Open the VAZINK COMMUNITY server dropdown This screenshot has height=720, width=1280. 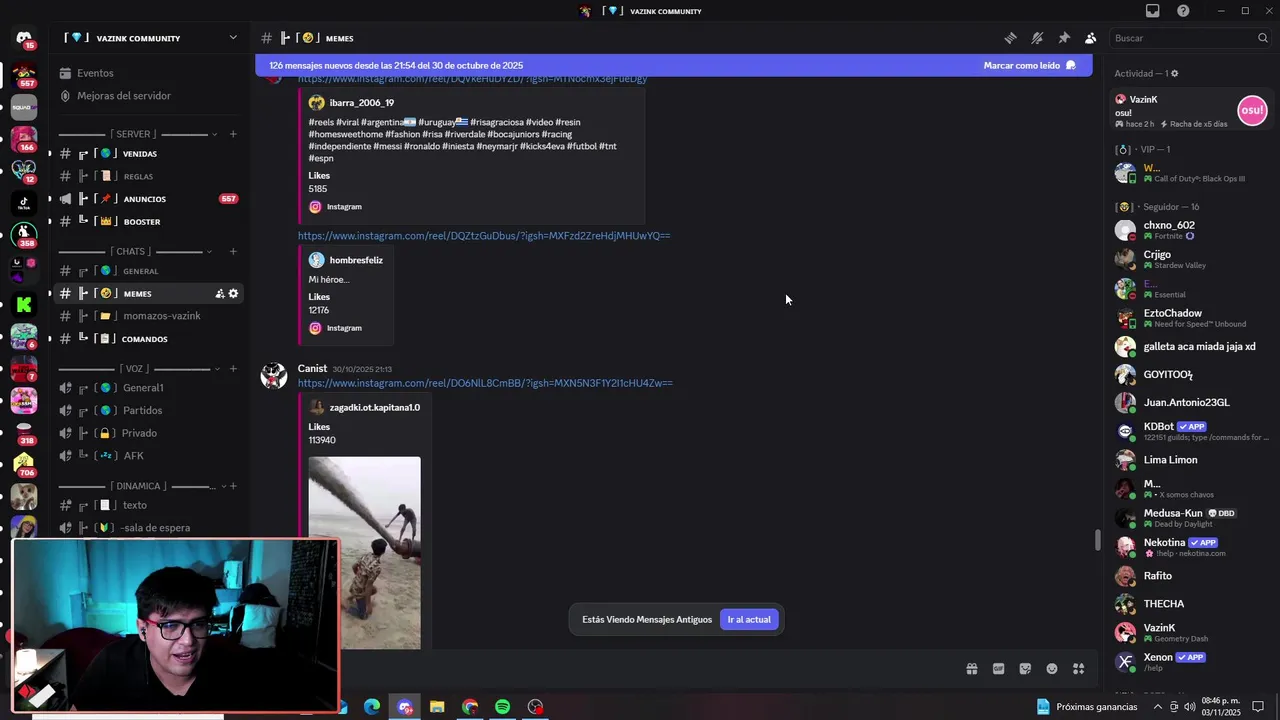pos(233,38)
